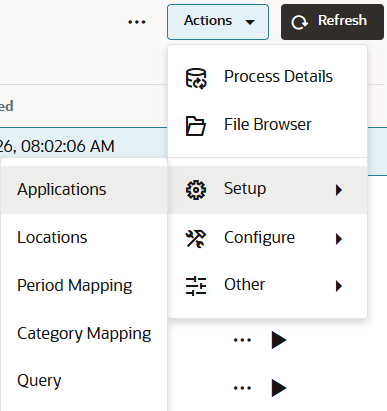This screenshot has width=387, height=411.
Task: Expand the Setup submenu arrow
Action: pyautogui.click(x=339, y=190)
